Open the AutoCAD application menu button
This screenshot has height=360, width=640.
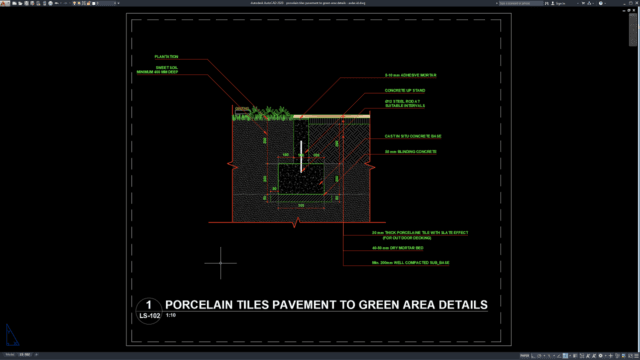(x=5, y=3)
